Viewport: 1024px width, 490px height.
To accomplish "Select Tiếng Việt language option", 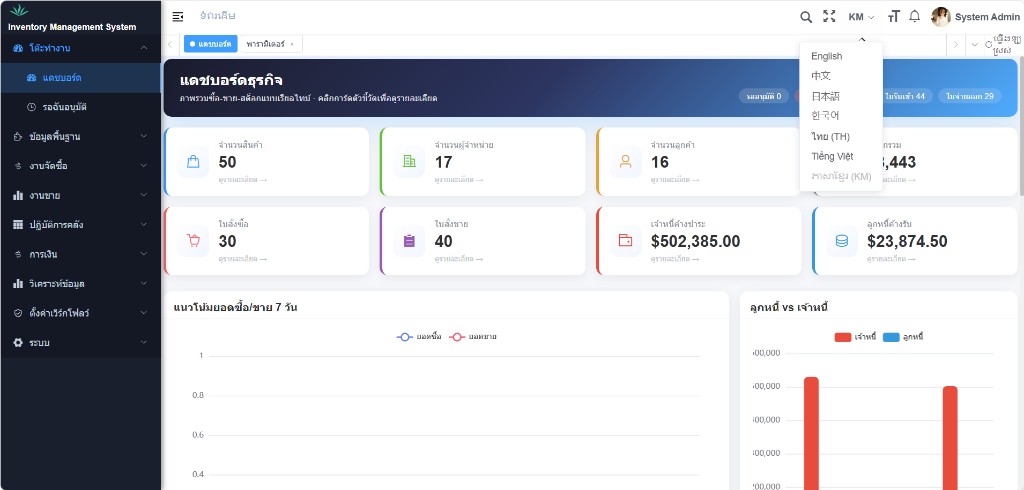I will coord(841,156).
